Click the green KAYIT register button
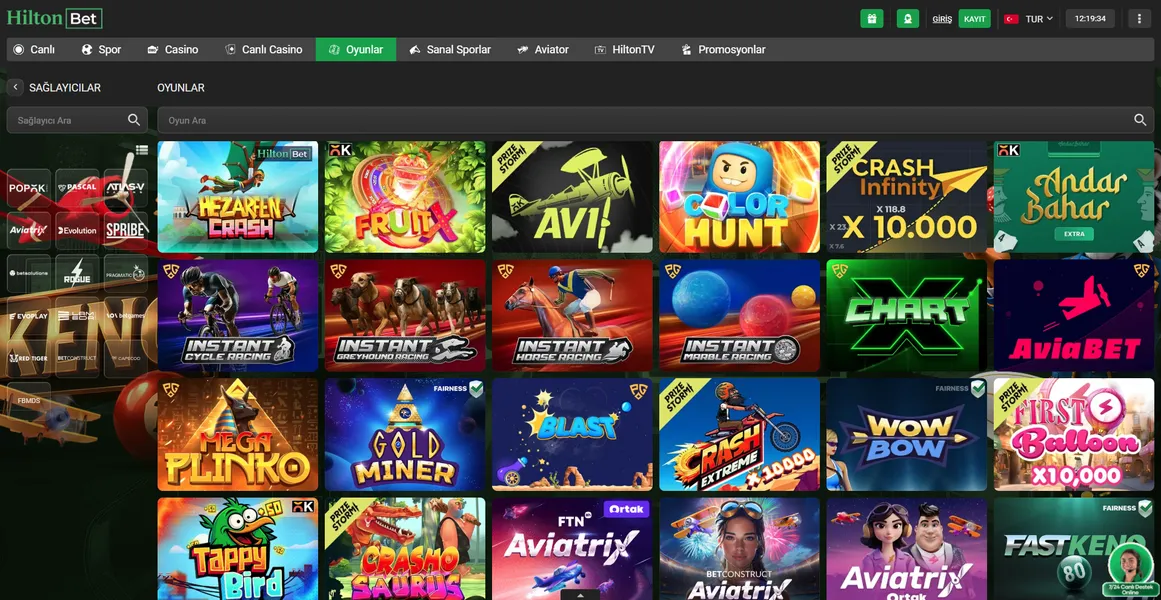1161x600 pixels. 974,19
